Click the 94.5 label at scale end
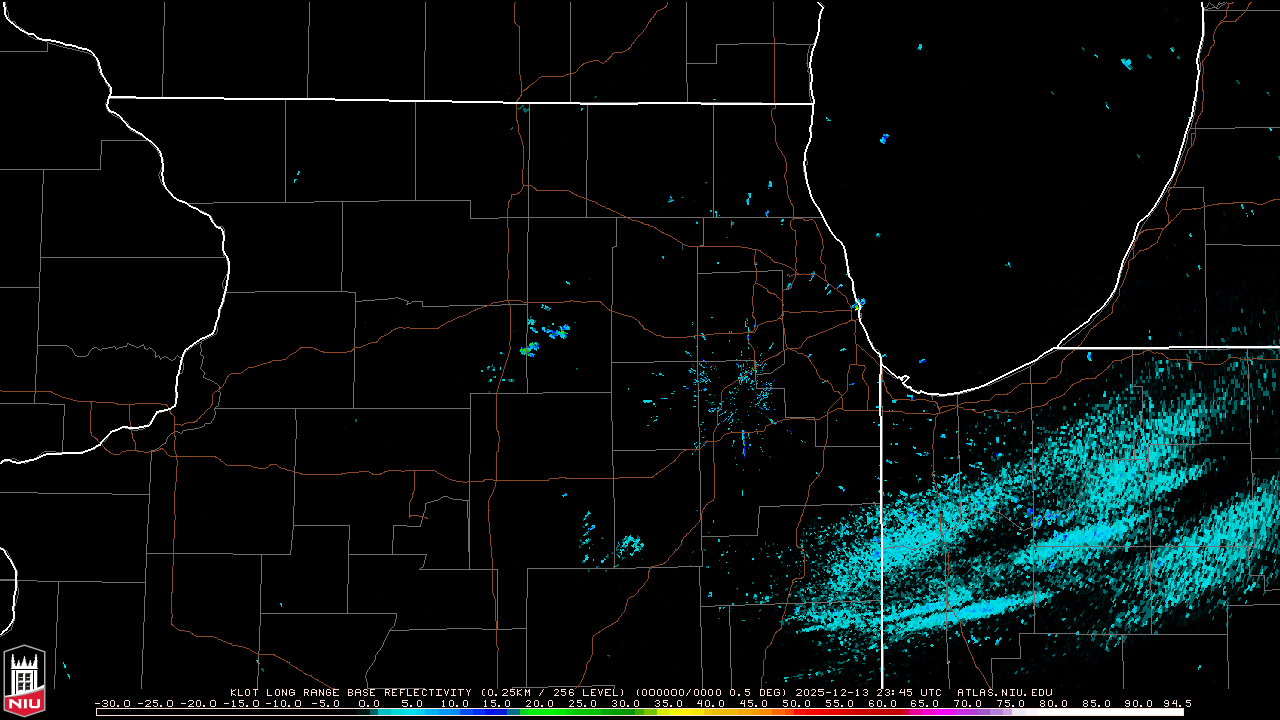 [x=1176, y=703]
